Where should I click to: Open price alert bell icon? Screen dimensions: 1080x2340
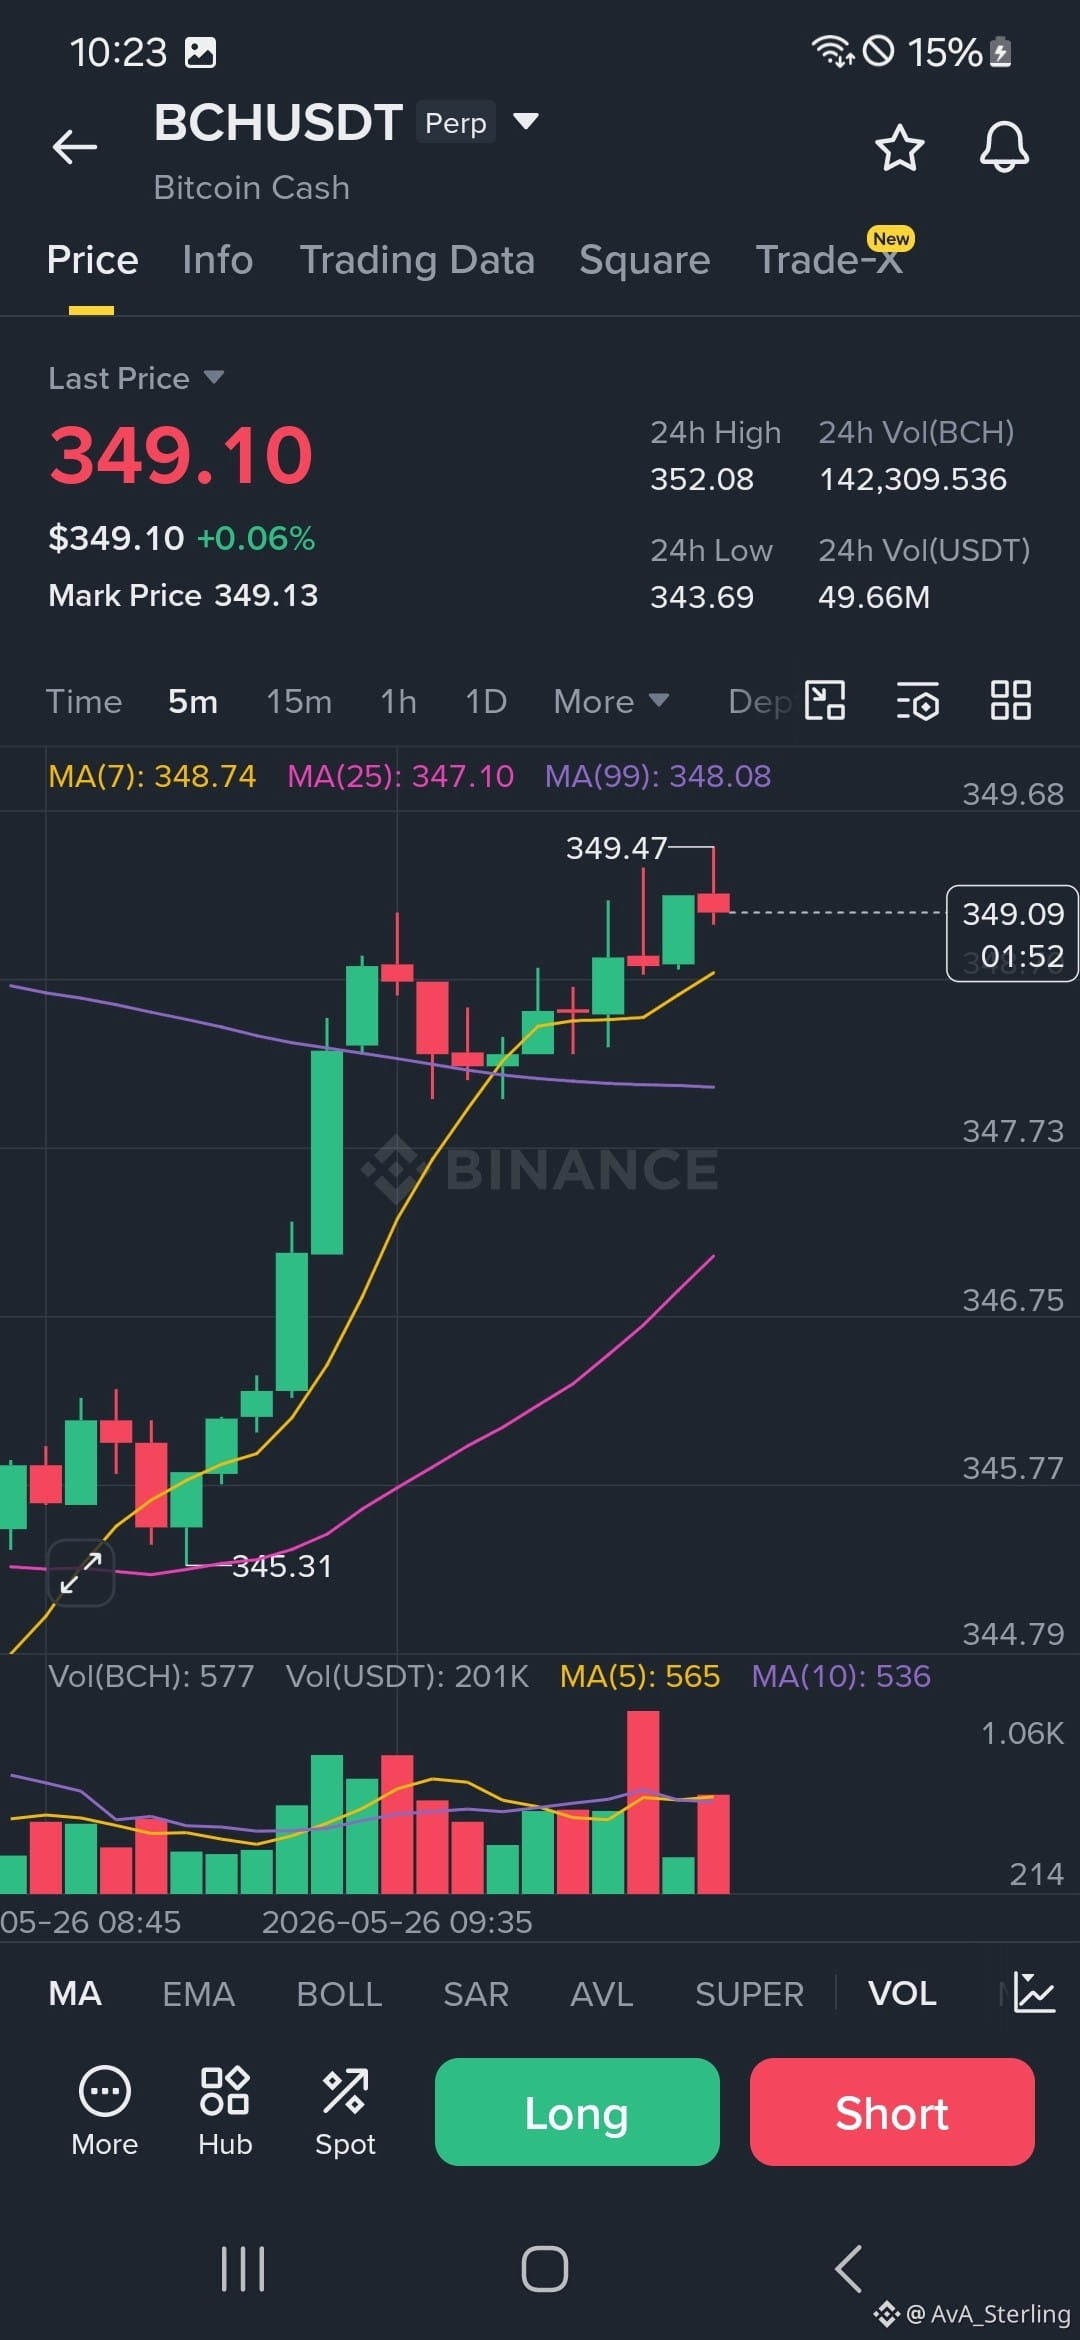tap(1004, 148)
